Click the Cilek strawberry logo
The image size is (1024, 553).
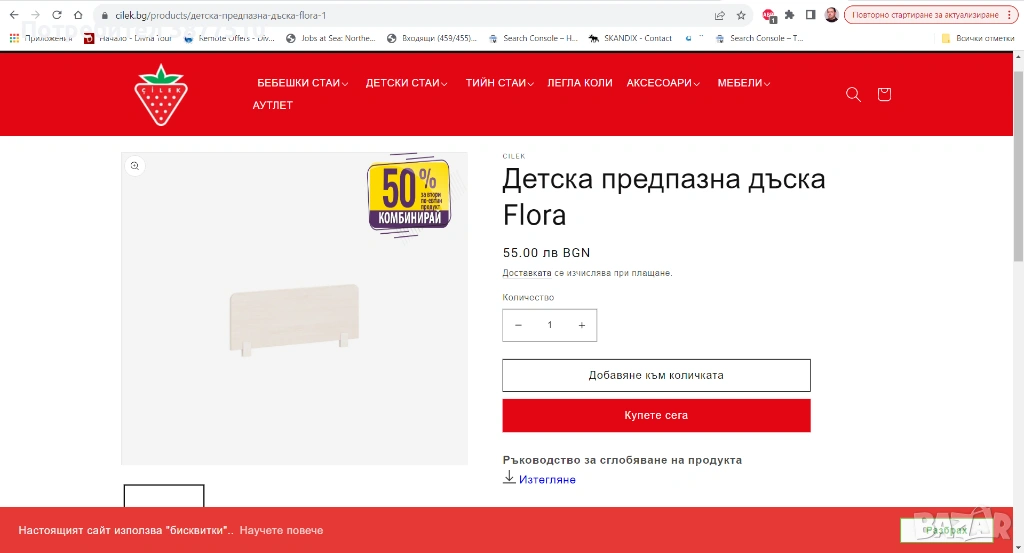point(161,95)
